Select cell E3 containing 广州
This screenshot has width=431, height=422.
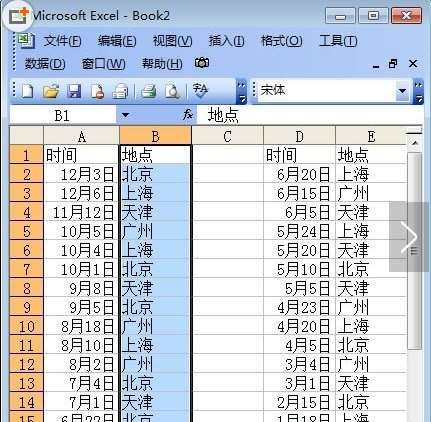(371, 193)
